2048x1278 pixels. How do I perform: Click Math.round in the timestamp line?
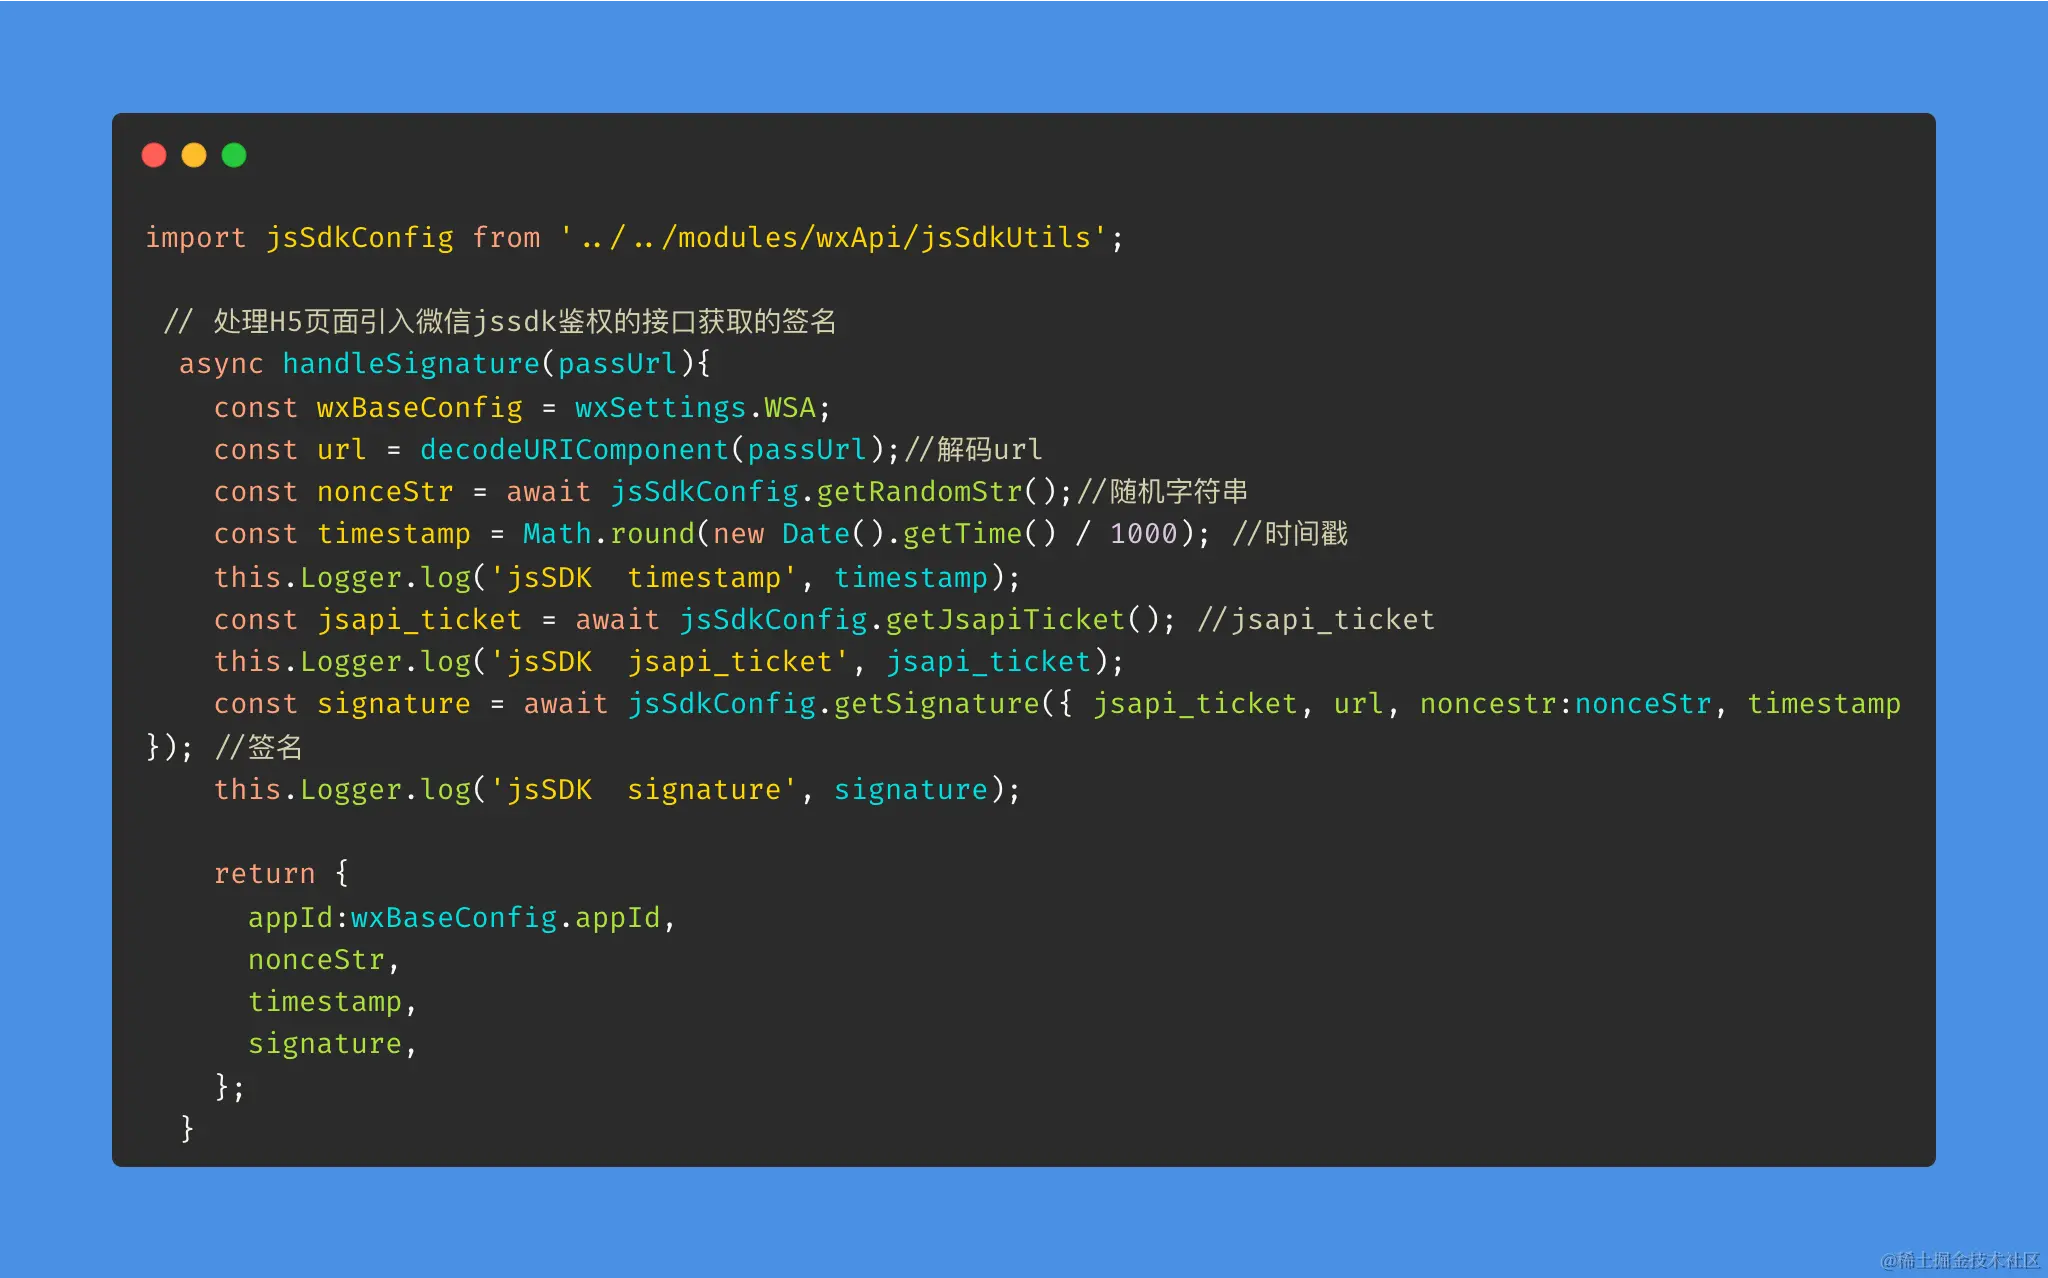[x=609, y=534]
